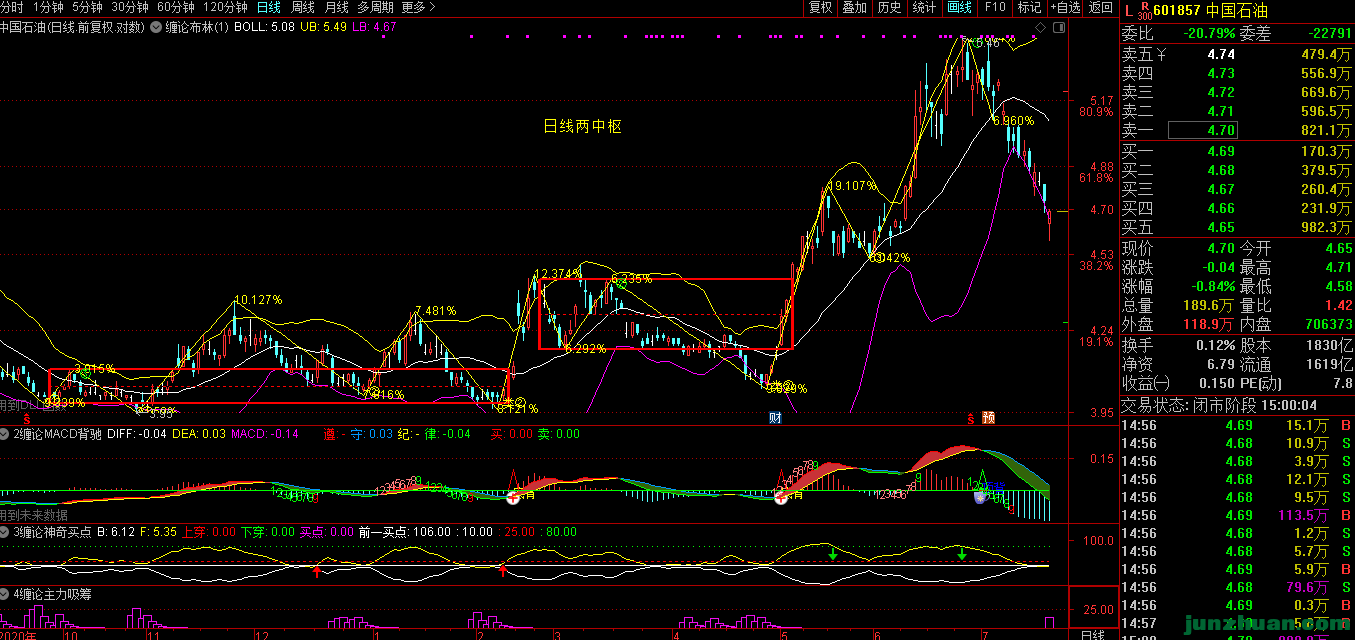
Task: Click the 财 financial marker on chart
Action: coord(775,418)
